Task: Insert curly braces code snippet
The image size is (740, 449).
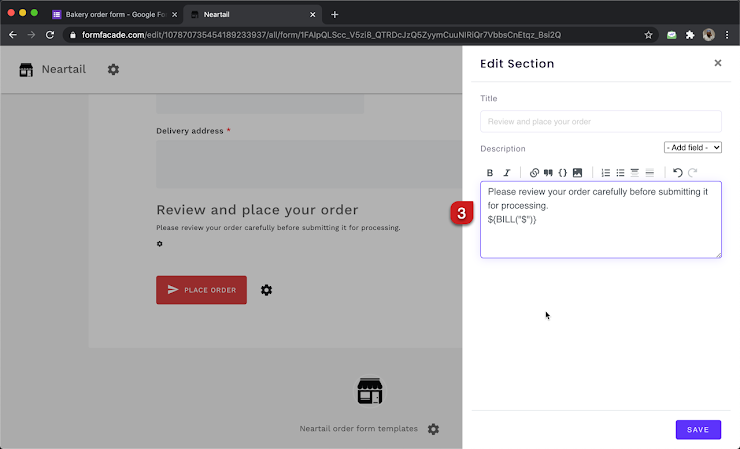Action: 563,173
